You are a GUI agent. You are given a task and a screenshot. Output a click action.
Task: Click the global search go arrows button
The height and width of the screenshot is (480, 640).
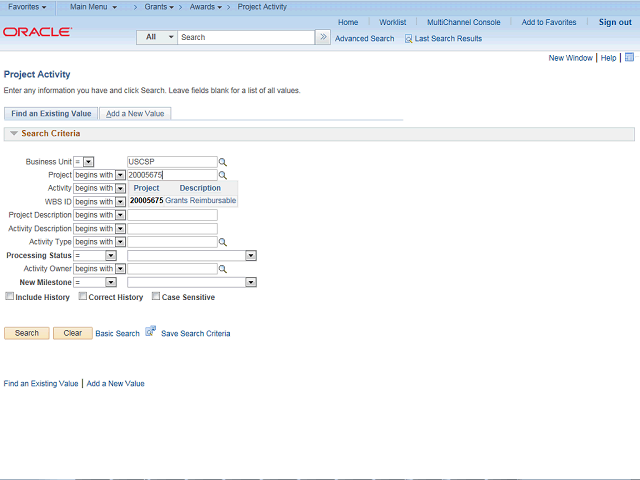tap(323, 37)
